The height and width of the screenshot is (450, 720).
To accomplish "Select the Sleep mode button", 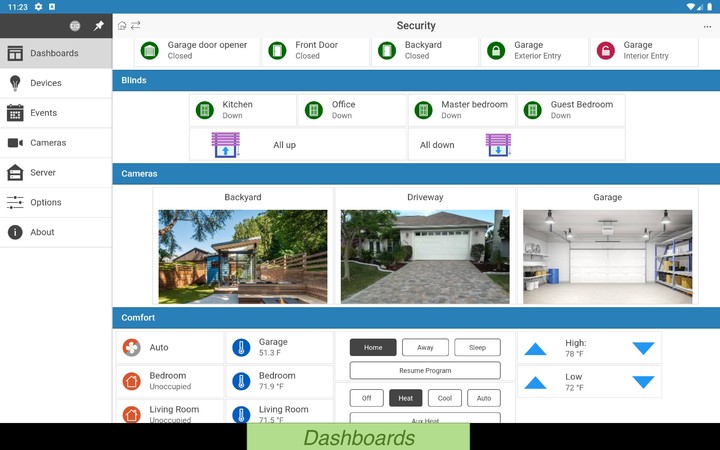I will coord(477,348).
